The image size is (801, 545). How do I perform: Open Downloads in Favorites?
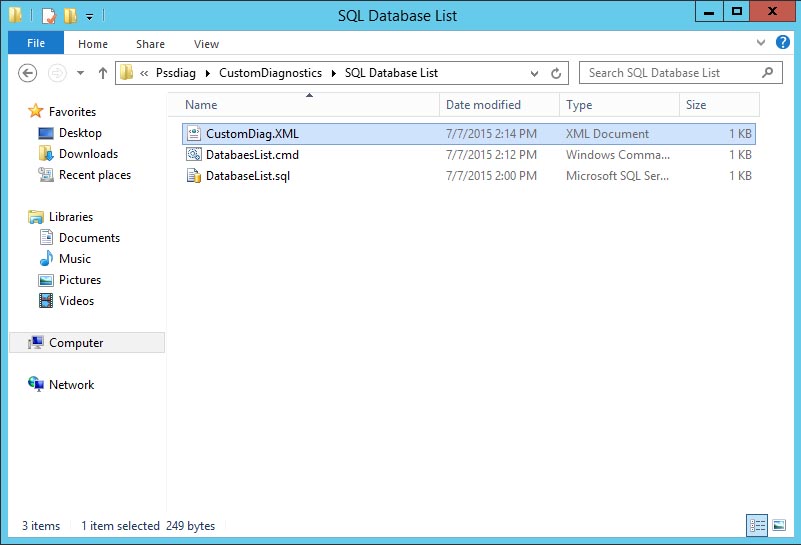(88, 154)
